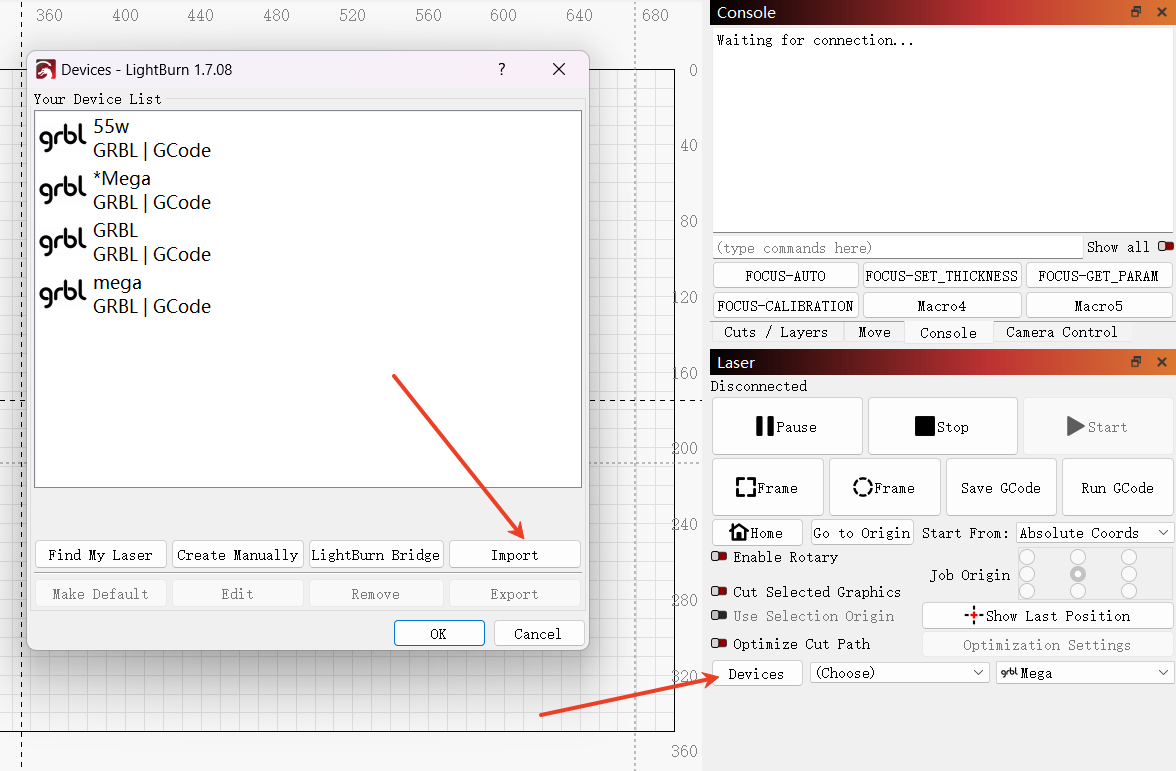
Task: Enable the Rotary toggle
Action: click(718, 556)
